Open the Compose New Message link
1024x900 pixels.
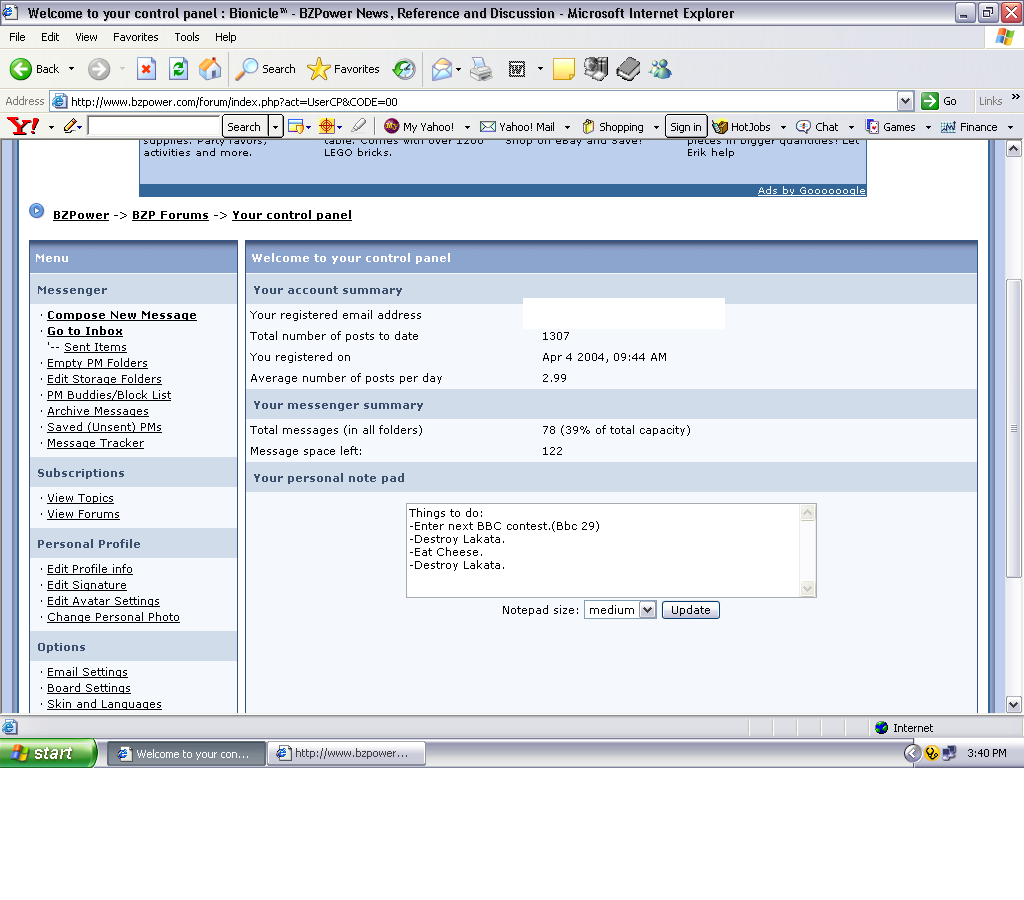coord(122,315)
